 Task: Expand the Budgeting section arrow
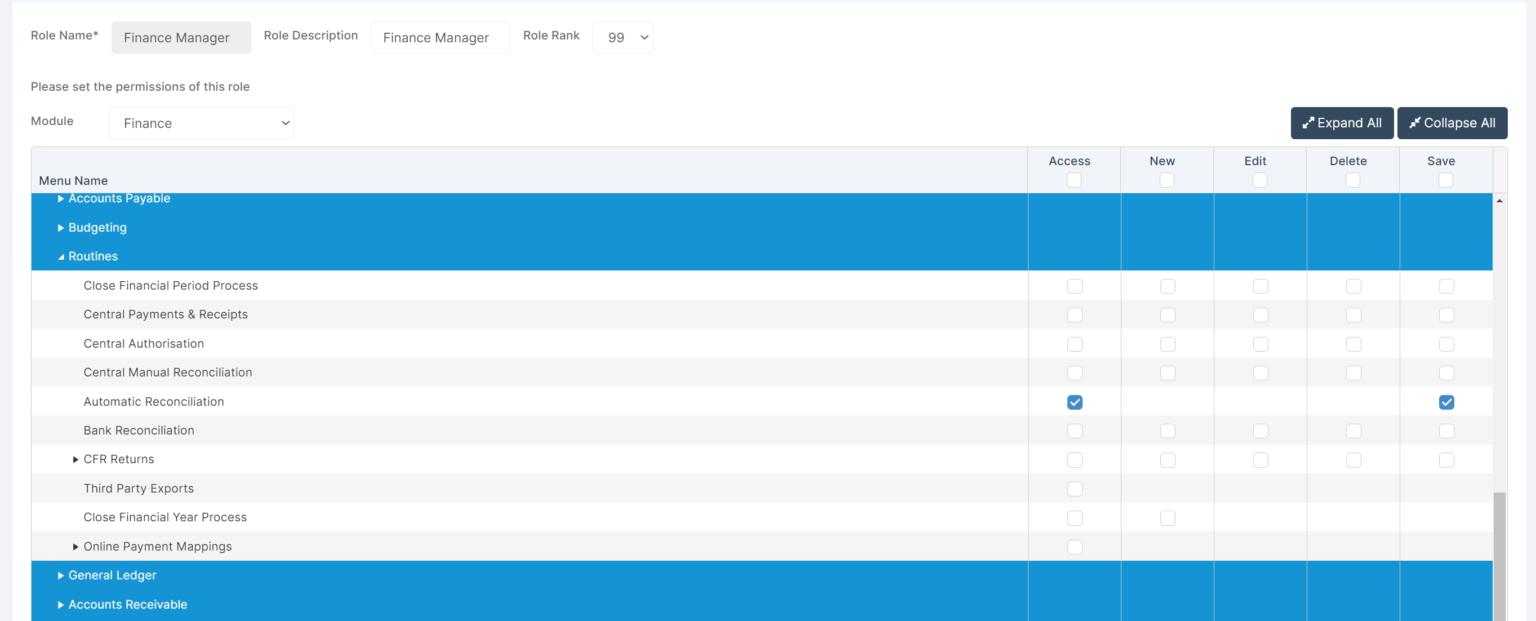click(x=61, y=228)
